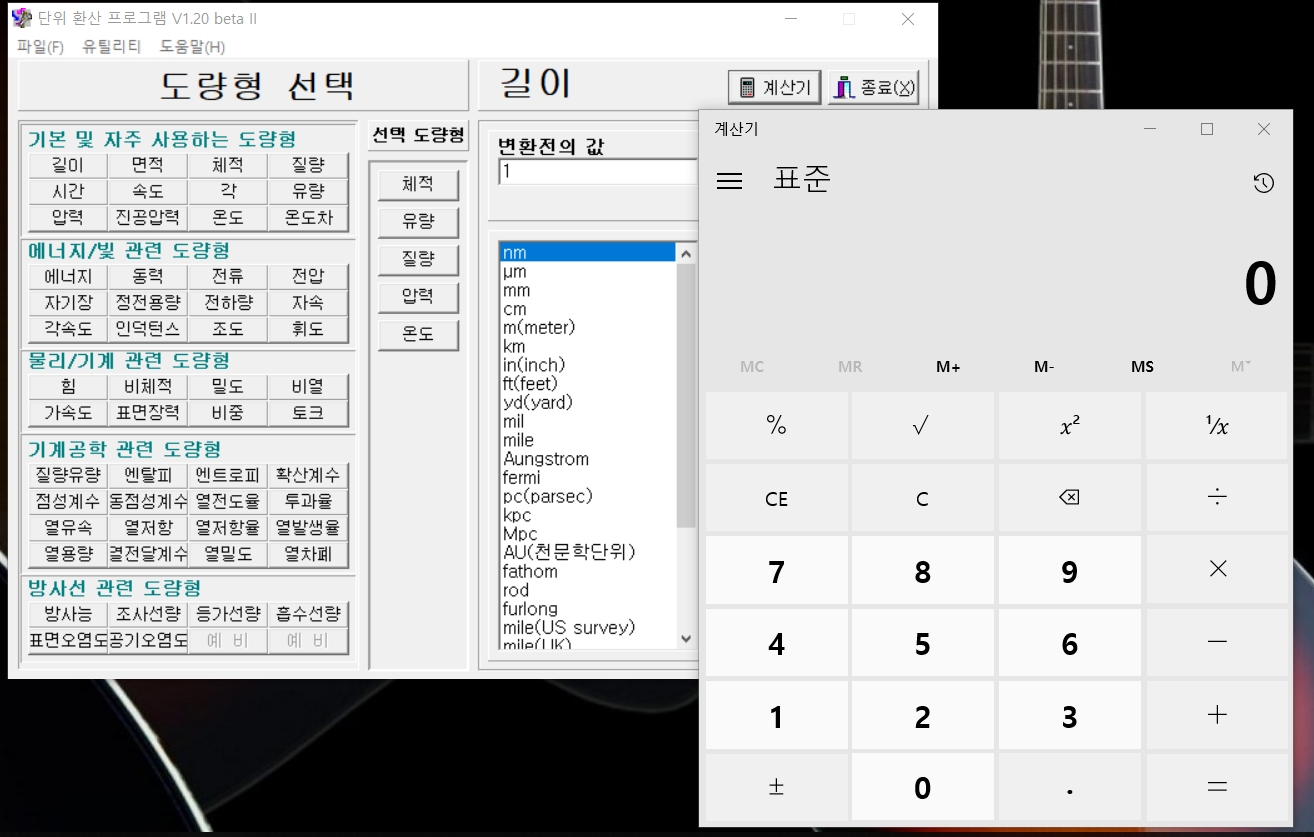1314x837 pixels.
Task: Click the 계산기 button with calculator icon
Action: pos(774,87)
